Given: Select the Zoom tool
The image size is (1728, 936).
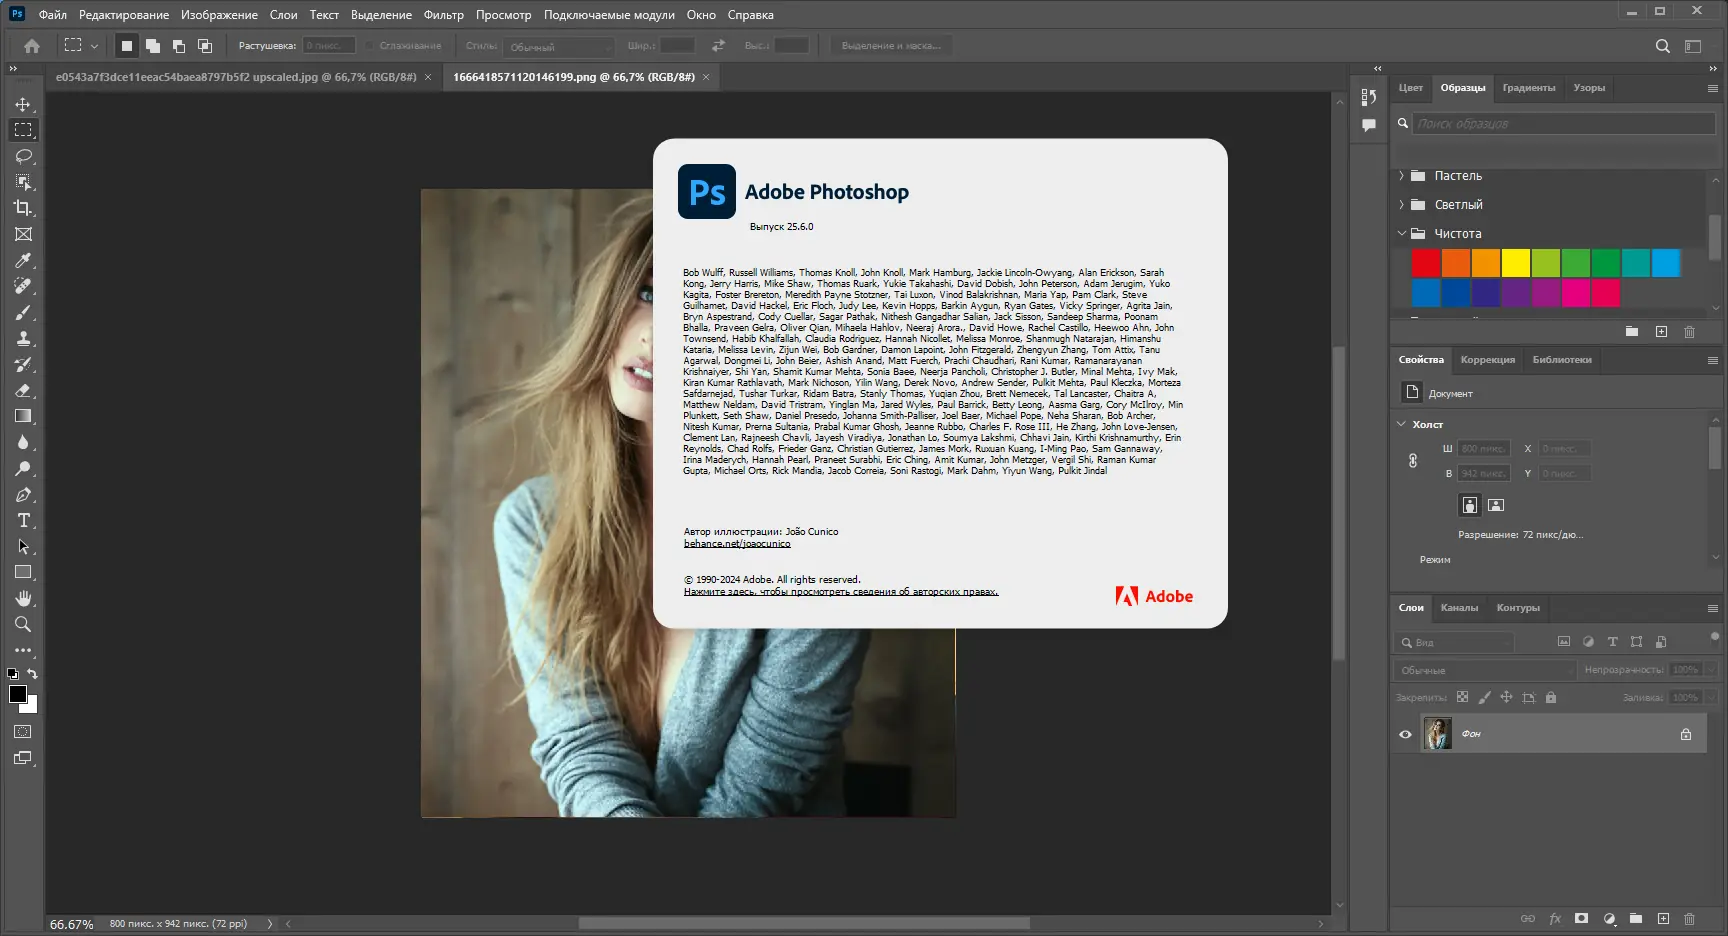Looking at the screenshot, I should click(x=23, y=624).
